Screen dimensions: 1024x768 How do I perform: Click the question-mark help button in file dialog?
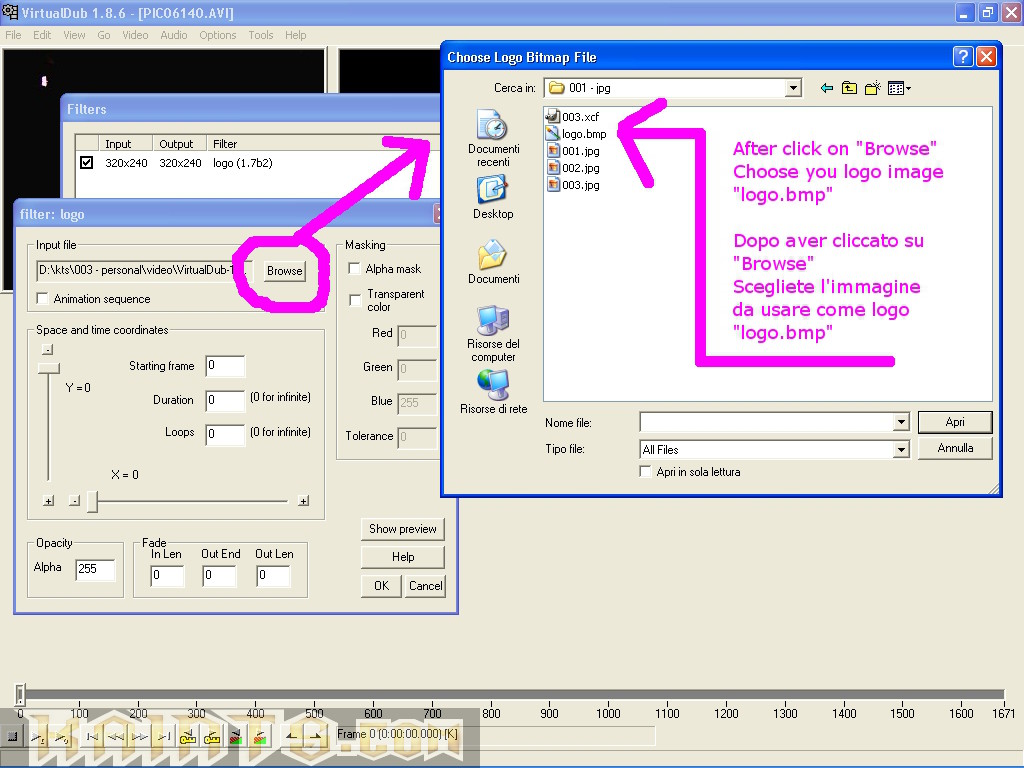[963, 57]
